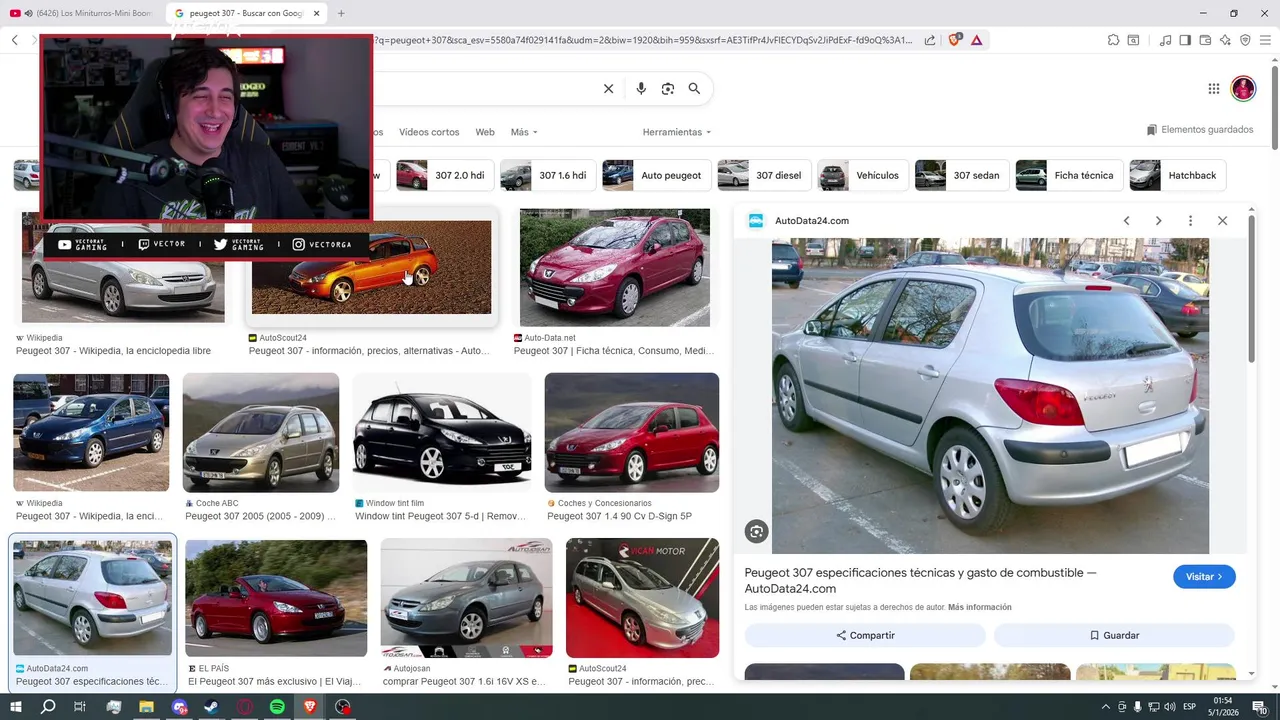Image resolution: width=1280 pixels, height=720 pixels.
Task: Go back with the browser back arrow
Action: [x=15, y=40]
